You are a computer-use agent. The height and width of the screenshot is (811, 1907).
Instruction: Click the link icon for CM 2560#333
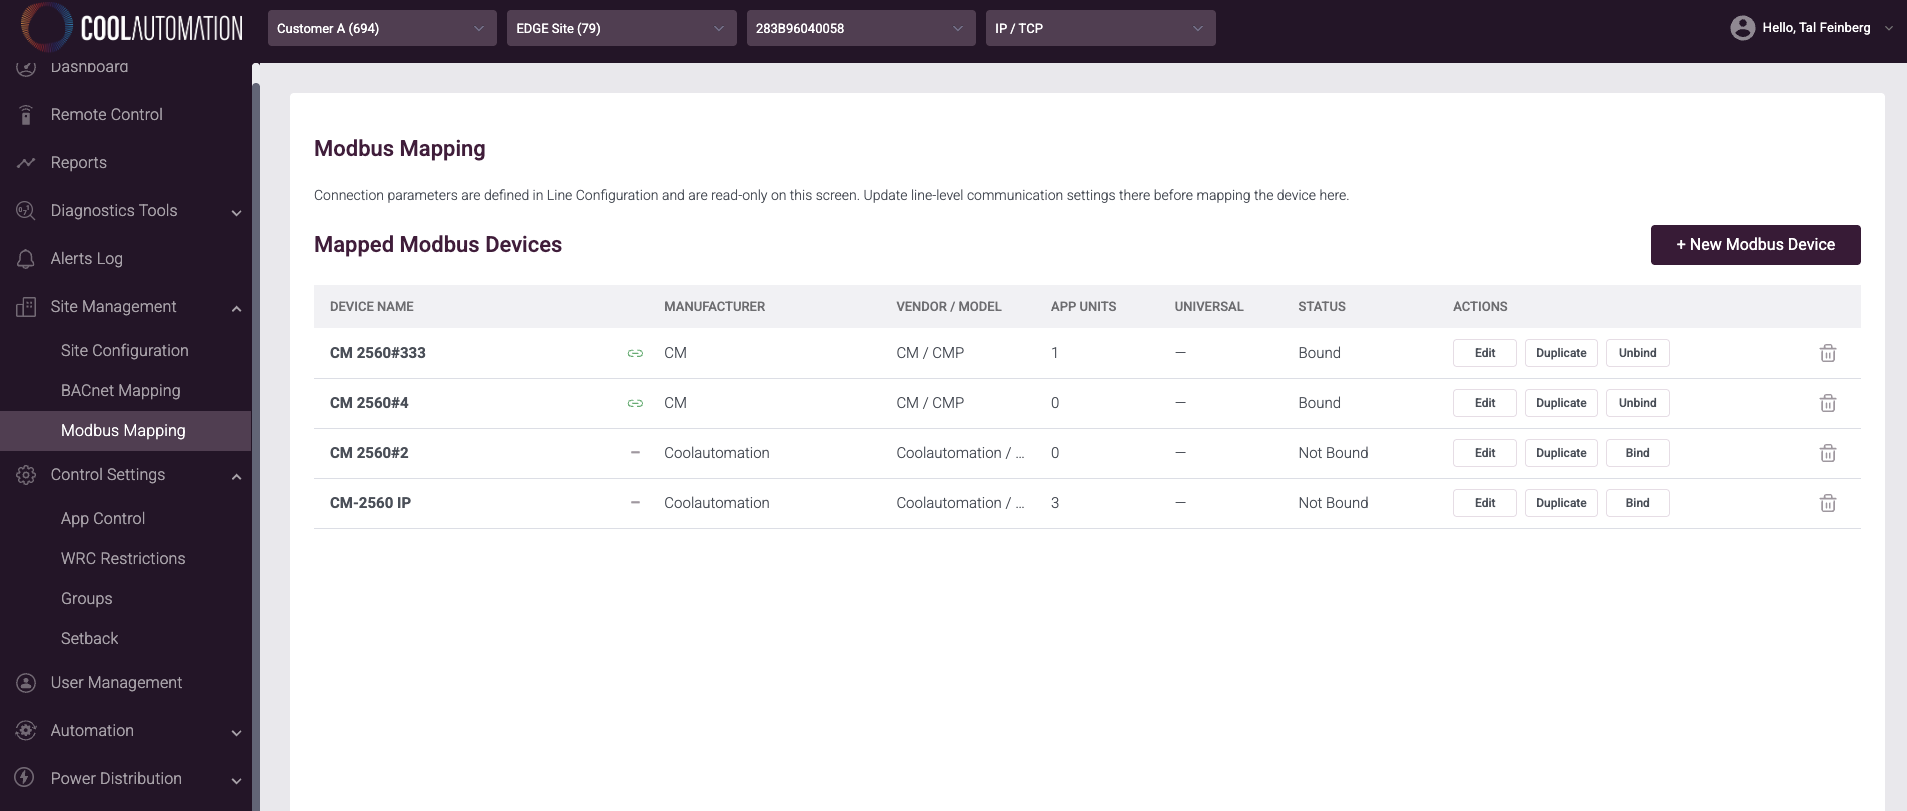tap(635, 353)
